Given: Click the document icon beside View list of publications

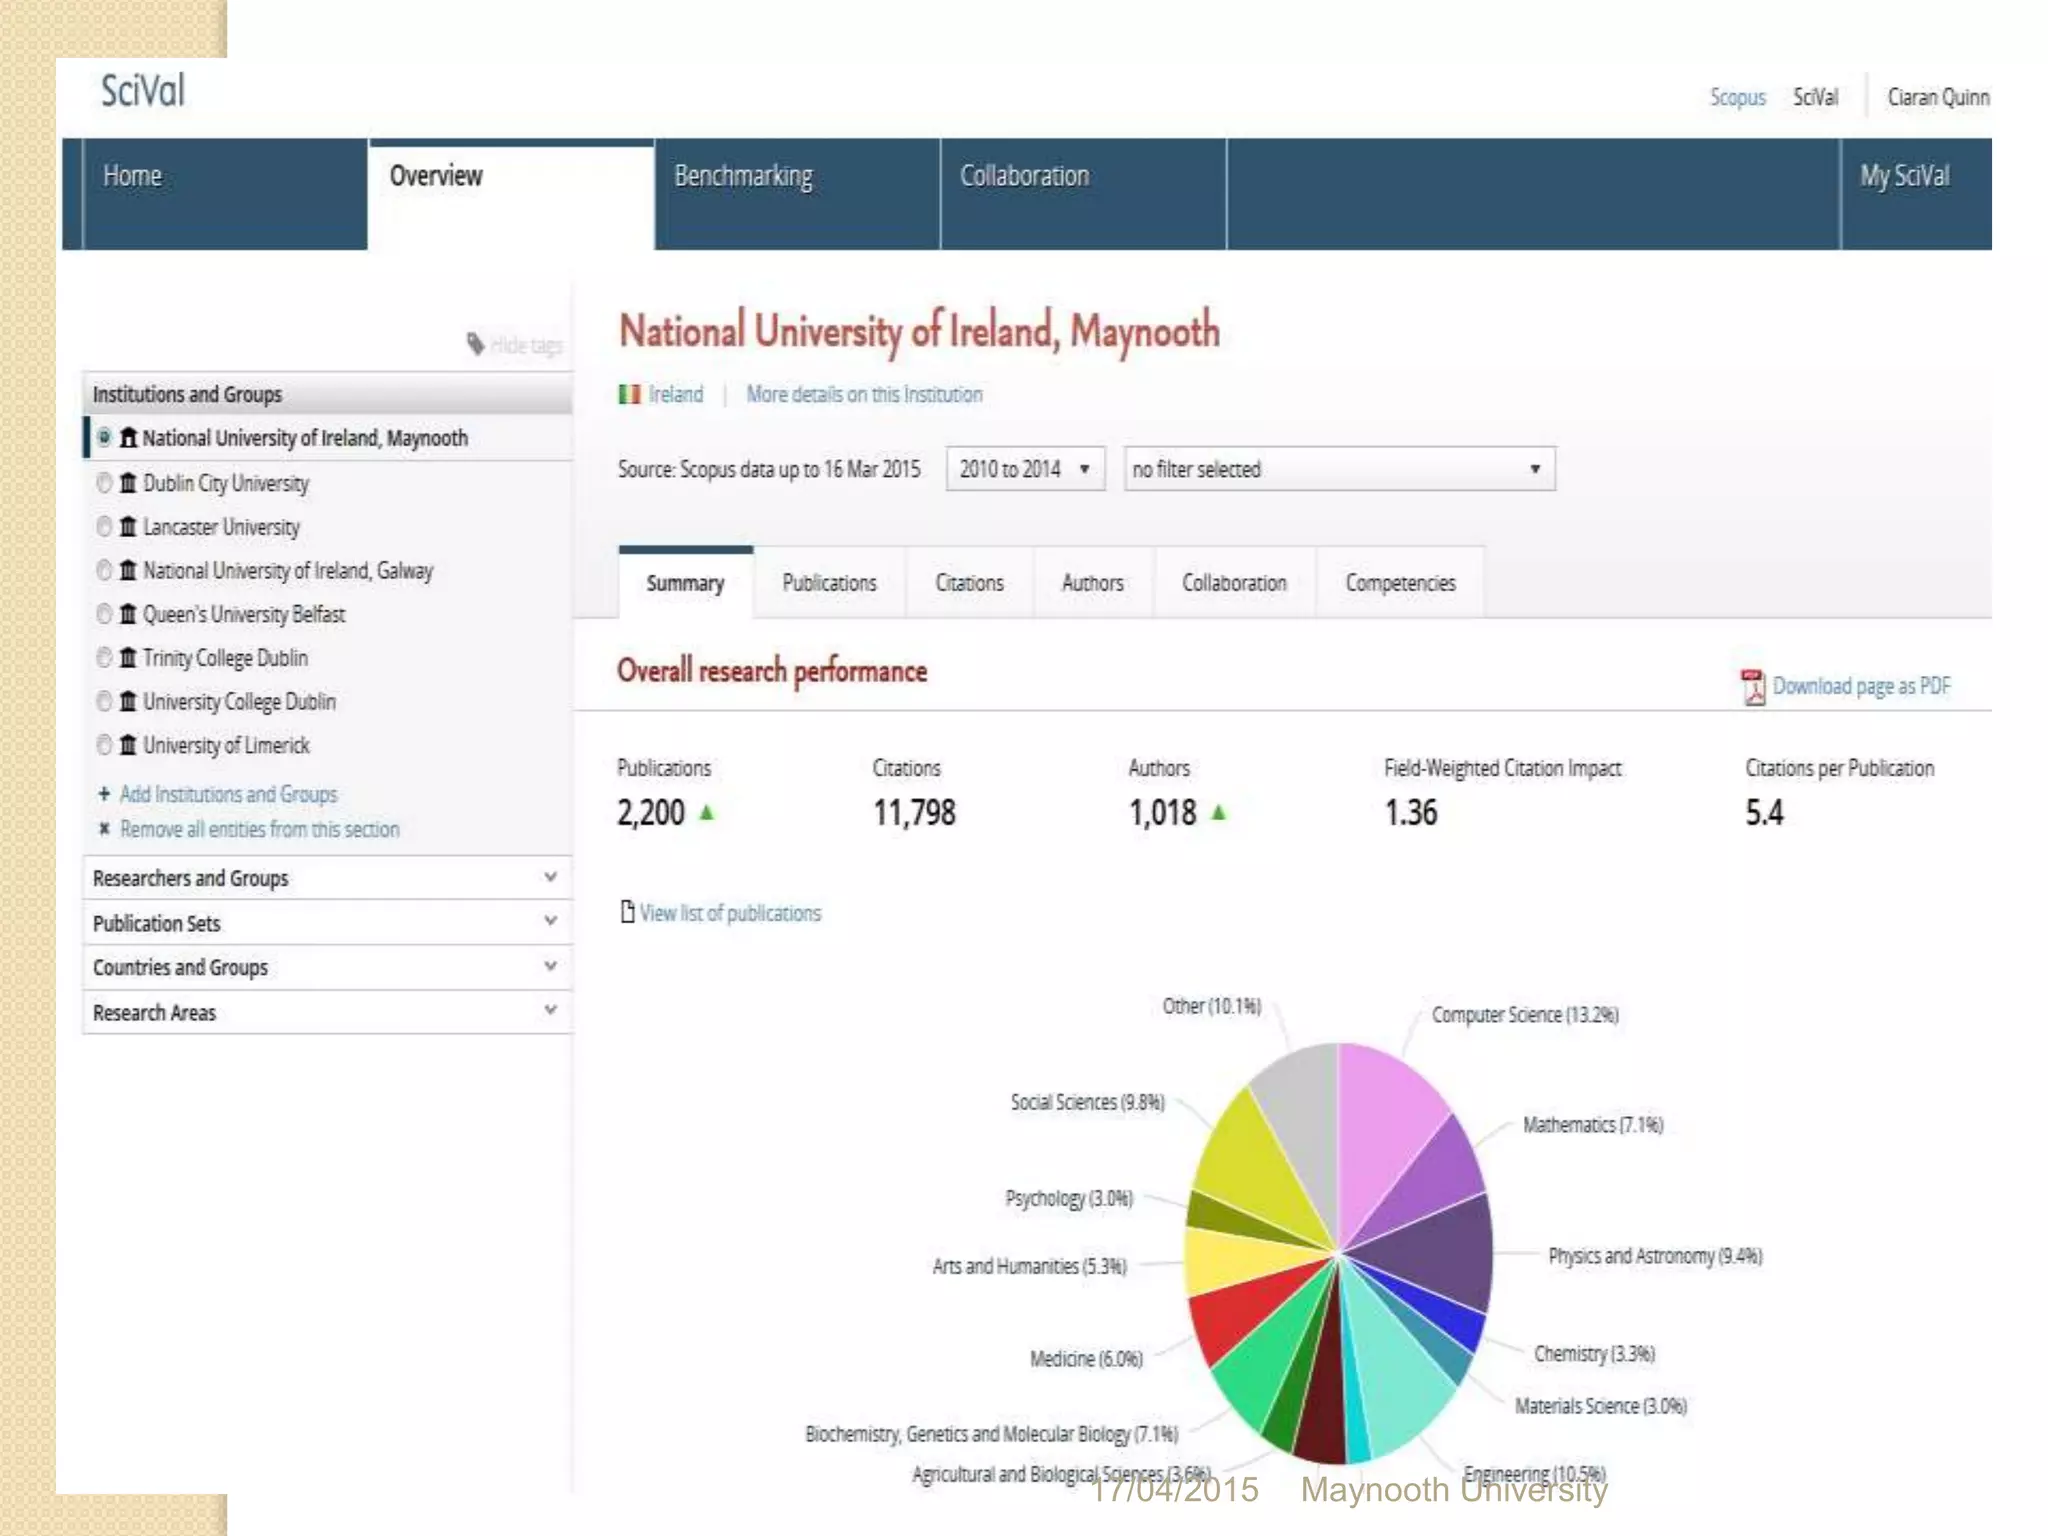Looking at the screenshot, I should pyautogui.click(x=627, y=912).
